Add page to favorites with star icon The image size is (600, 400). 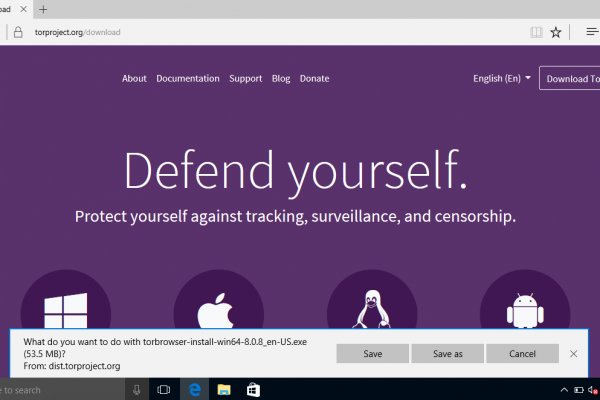click(556, 32)
